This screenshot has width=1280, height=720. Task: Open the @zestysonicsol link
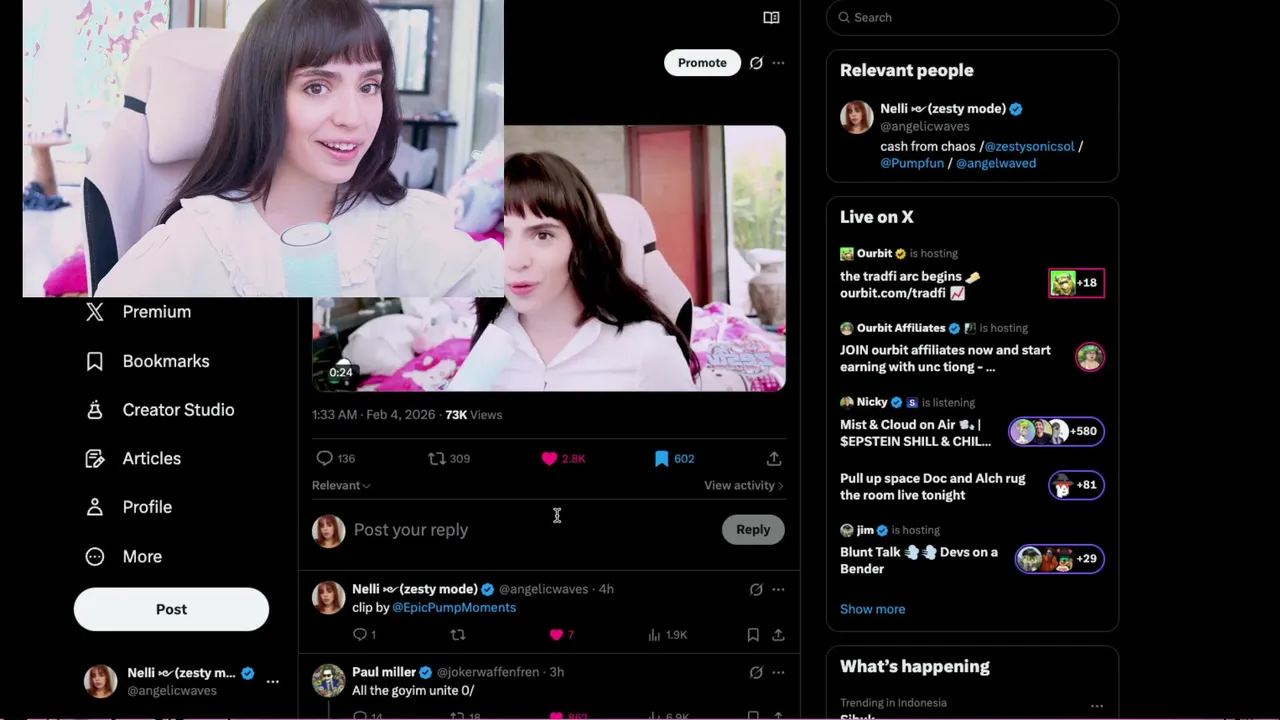point(1029,146)
